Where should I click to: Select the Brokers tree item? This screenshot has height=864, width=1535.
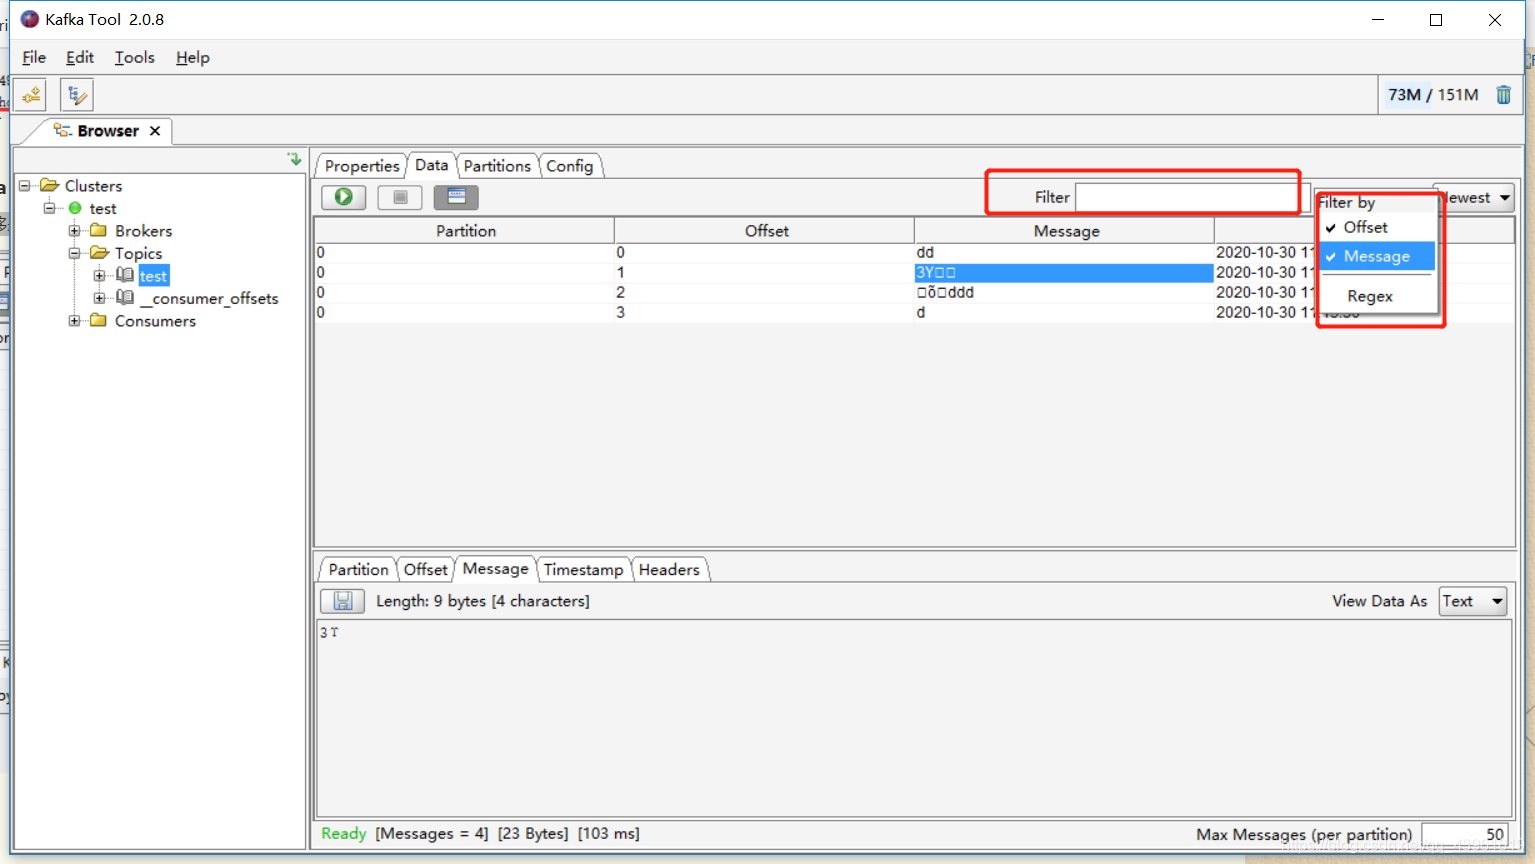(143, 231)
